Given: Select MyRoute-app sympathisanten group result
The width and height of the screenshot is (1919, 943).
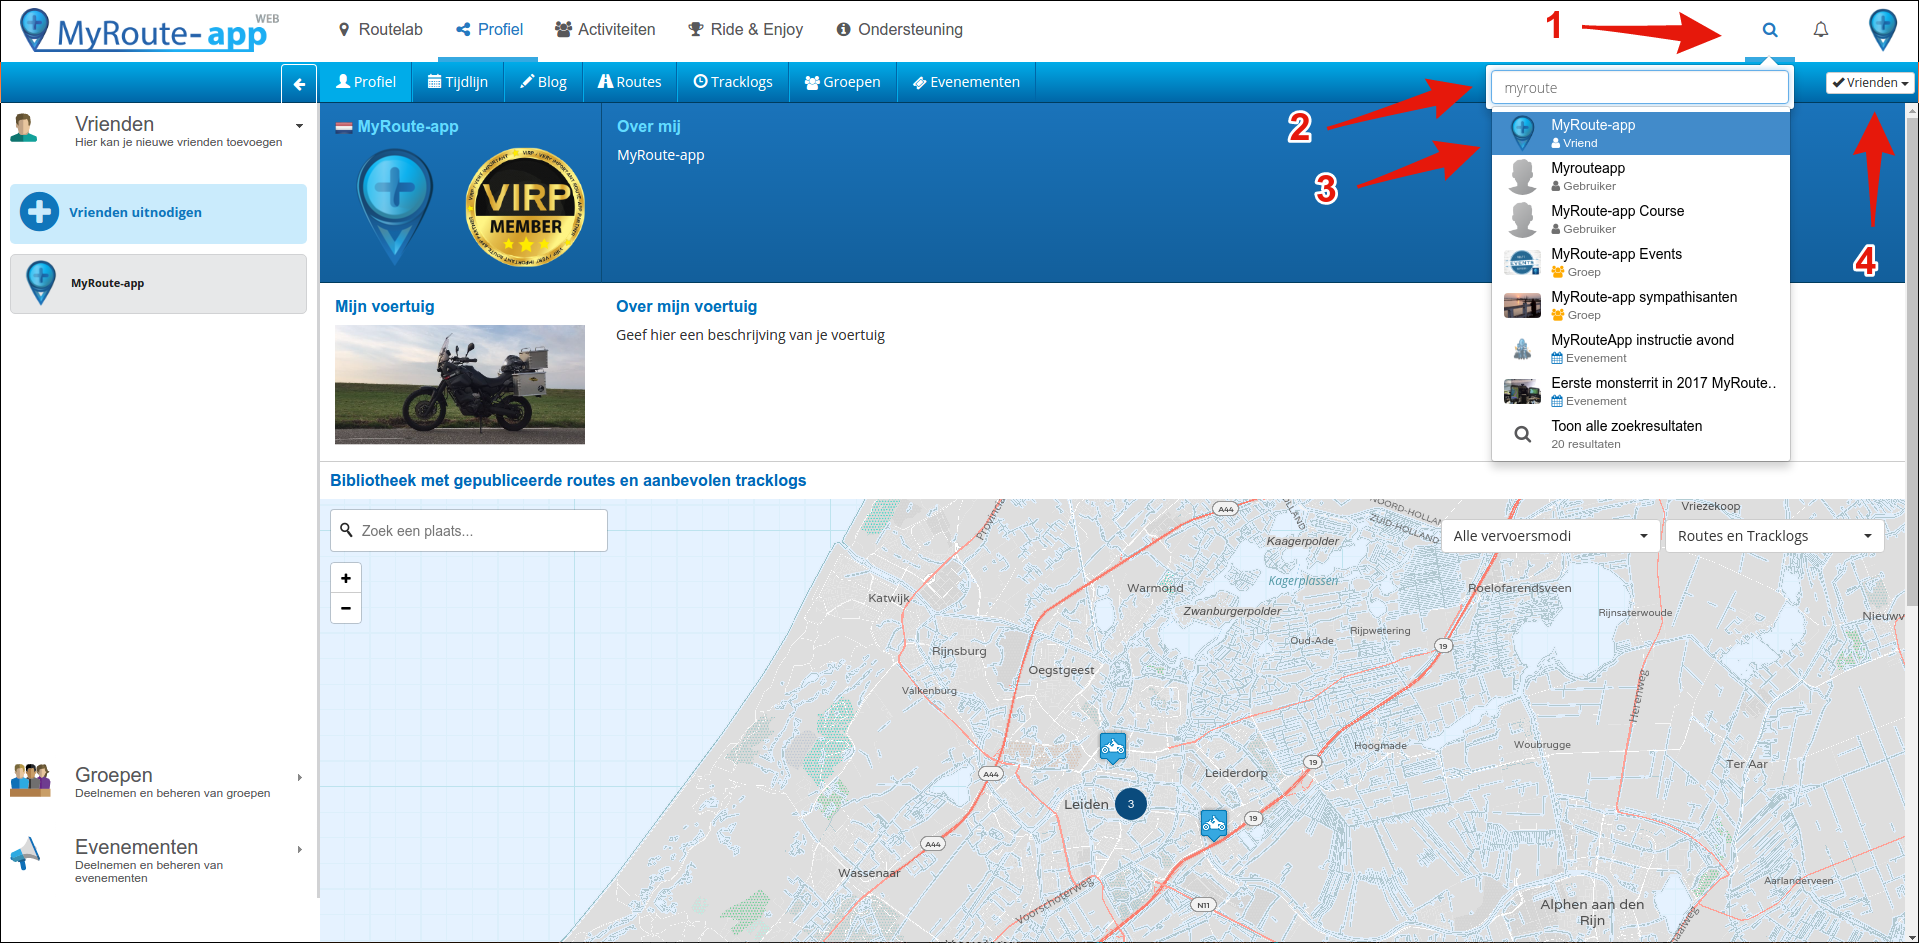Looking at the screenshot, I should click(x=1640, y=305).
